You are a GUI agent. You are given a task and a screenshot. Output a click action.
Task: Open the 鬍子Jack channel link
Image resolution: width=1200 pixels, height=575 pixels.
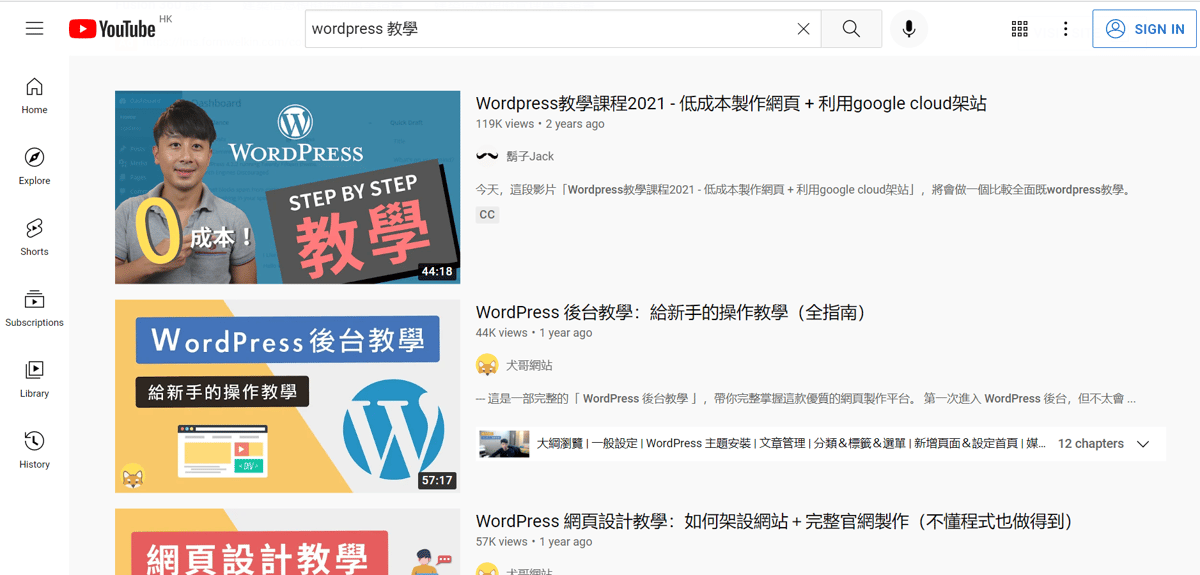pyautogui.click(x=529, y=156)
